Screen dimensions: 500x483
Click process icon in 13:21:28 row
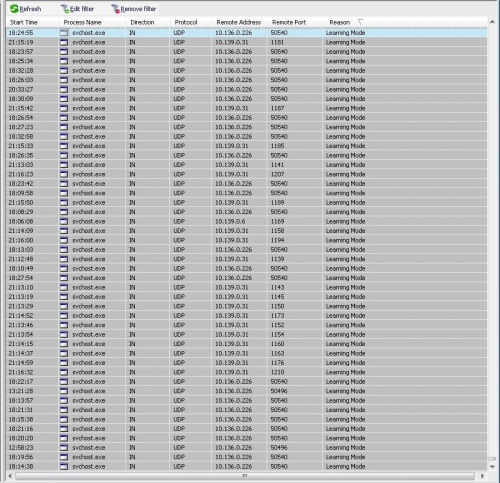[x=64, y=391]
